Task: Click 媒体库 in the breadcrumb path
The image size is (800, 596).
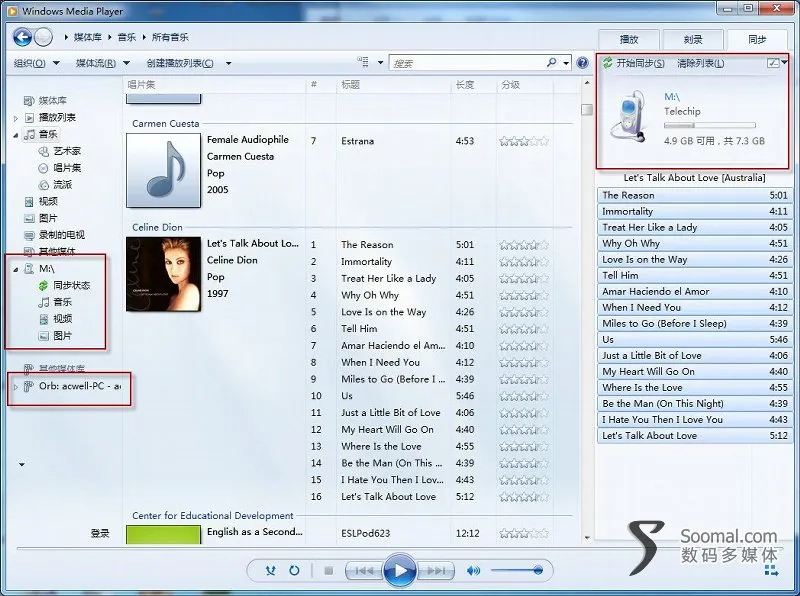Action: point(88,37)
